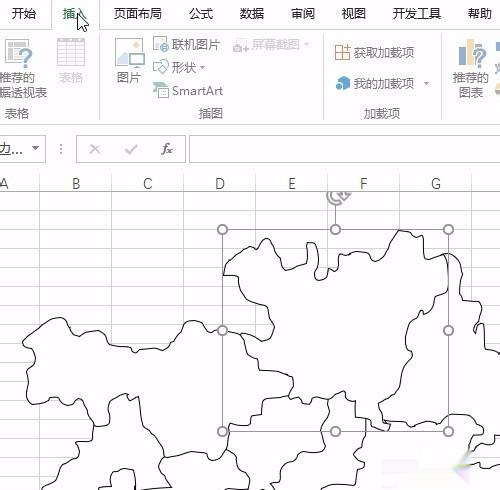Select column E header
This screenshot has width=500, height=490.
pyautogui.click(x=292, y=184)
